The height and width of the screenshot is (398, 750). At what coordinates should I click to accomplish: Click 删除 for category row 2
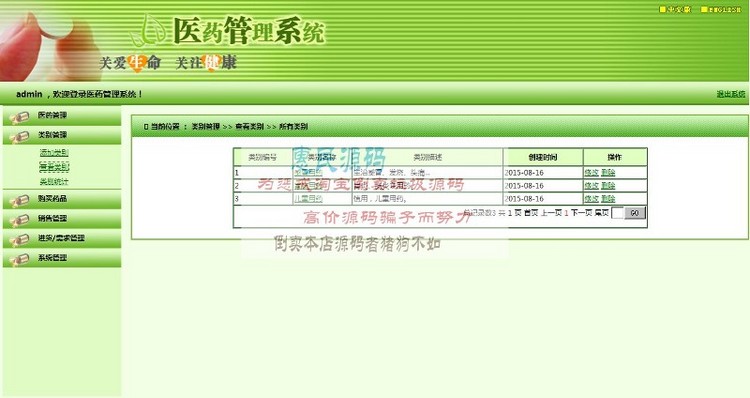click(608, 186)
